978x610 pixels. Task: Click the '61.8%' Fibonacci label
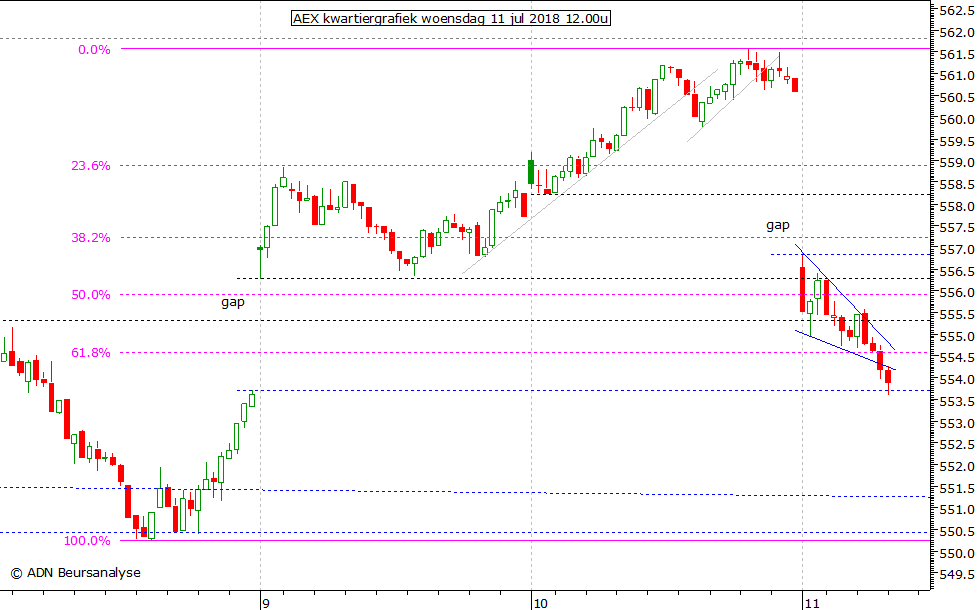pyautogui.click(x=90, y=352)
